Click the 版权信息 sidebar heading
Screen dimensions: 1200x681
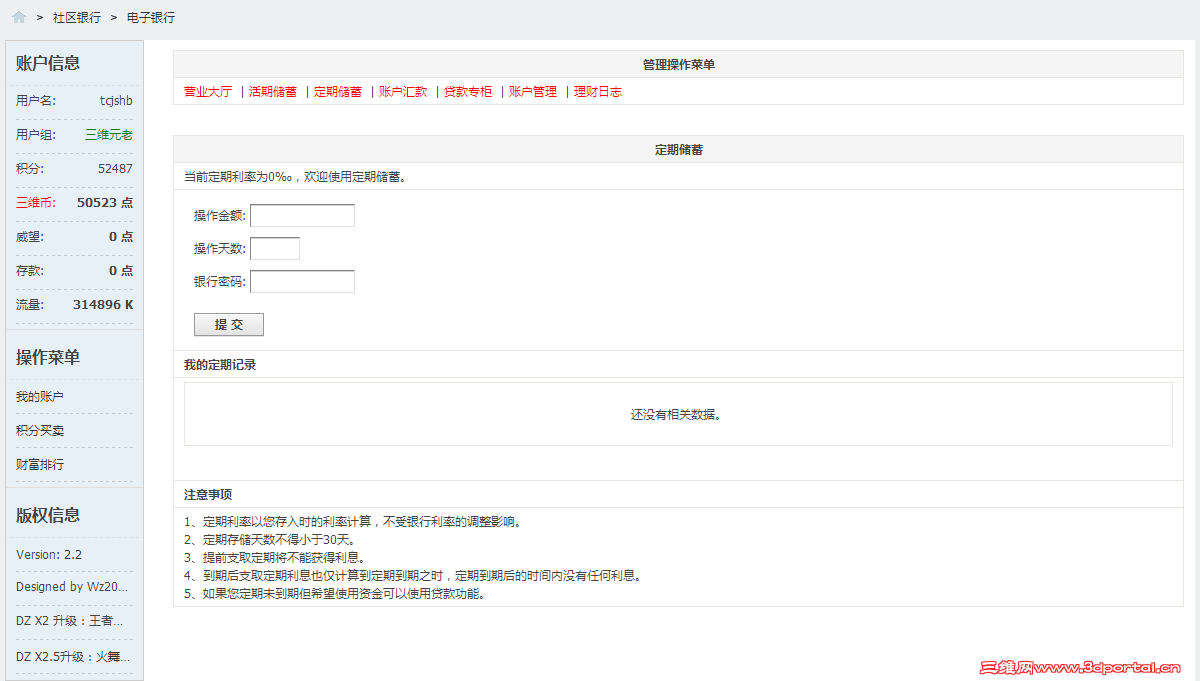(48, 515)
